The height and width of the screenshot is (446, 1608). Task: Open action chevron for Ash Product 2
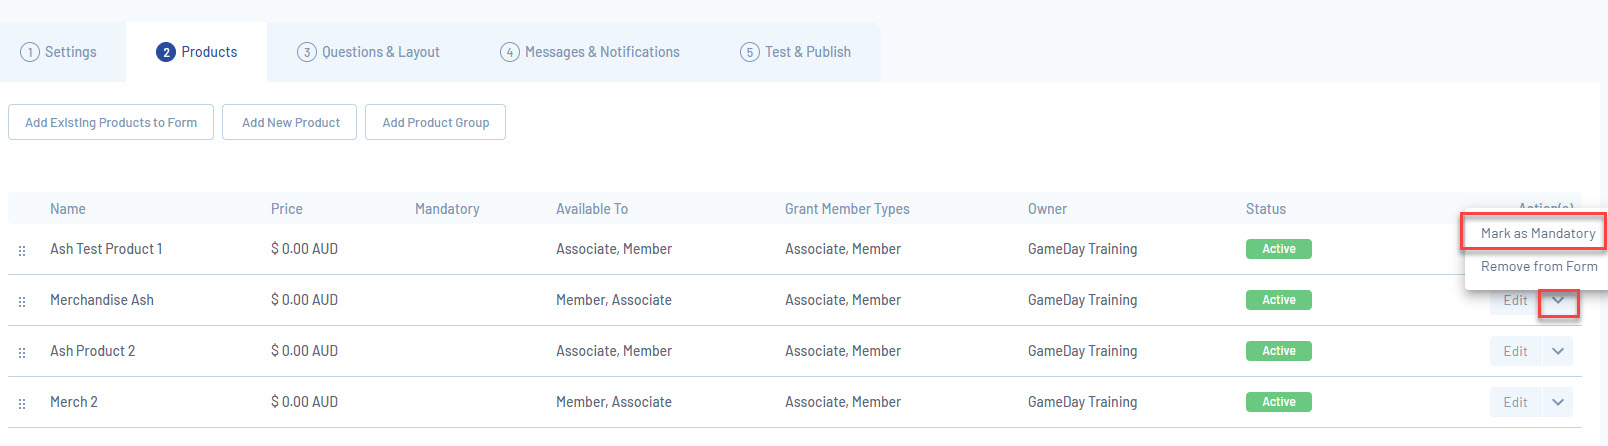tap(1558, 351)
